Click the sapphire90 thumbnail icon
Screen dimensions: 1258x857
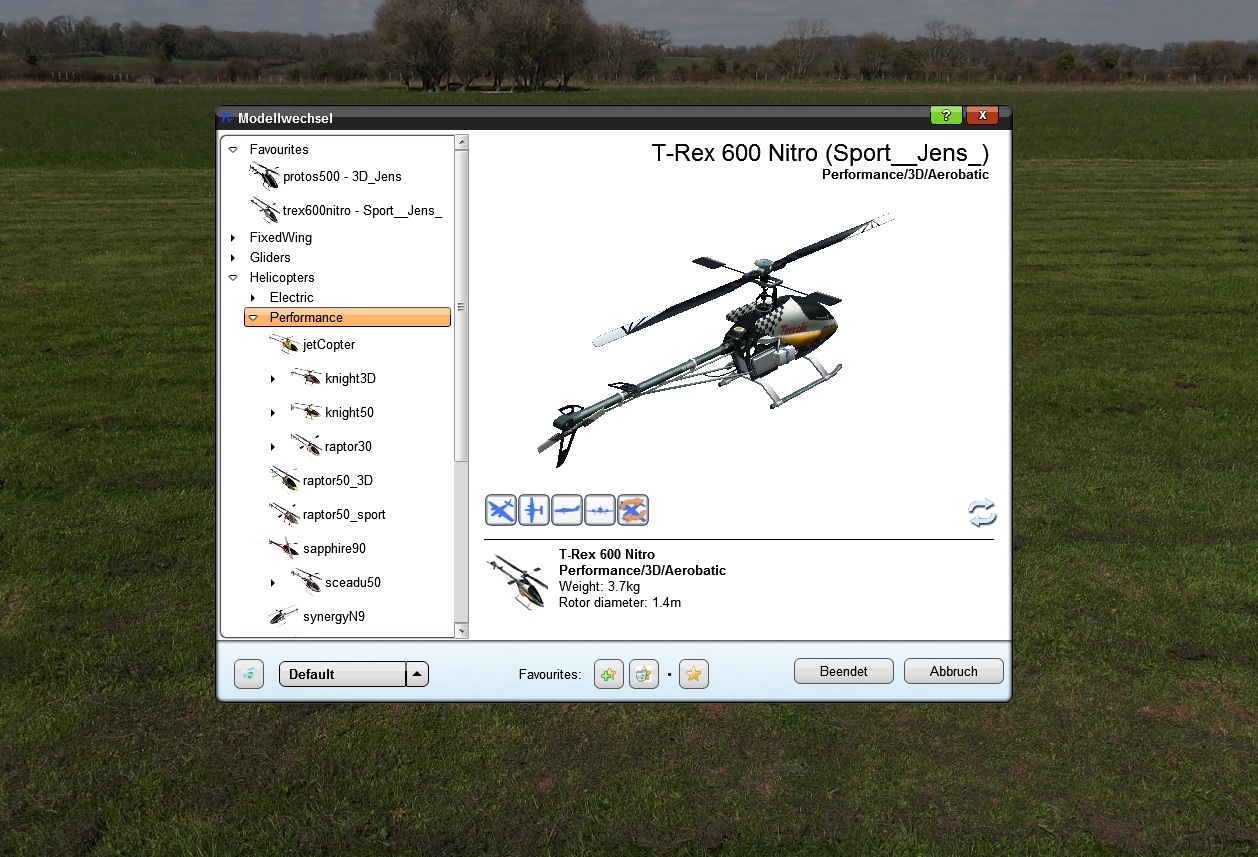[x=285, y=549]
